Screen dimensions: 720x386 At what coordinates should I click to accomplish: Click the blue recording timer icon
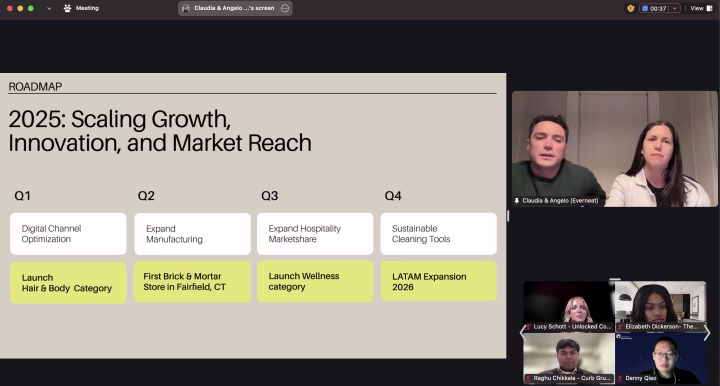(645, 8)
